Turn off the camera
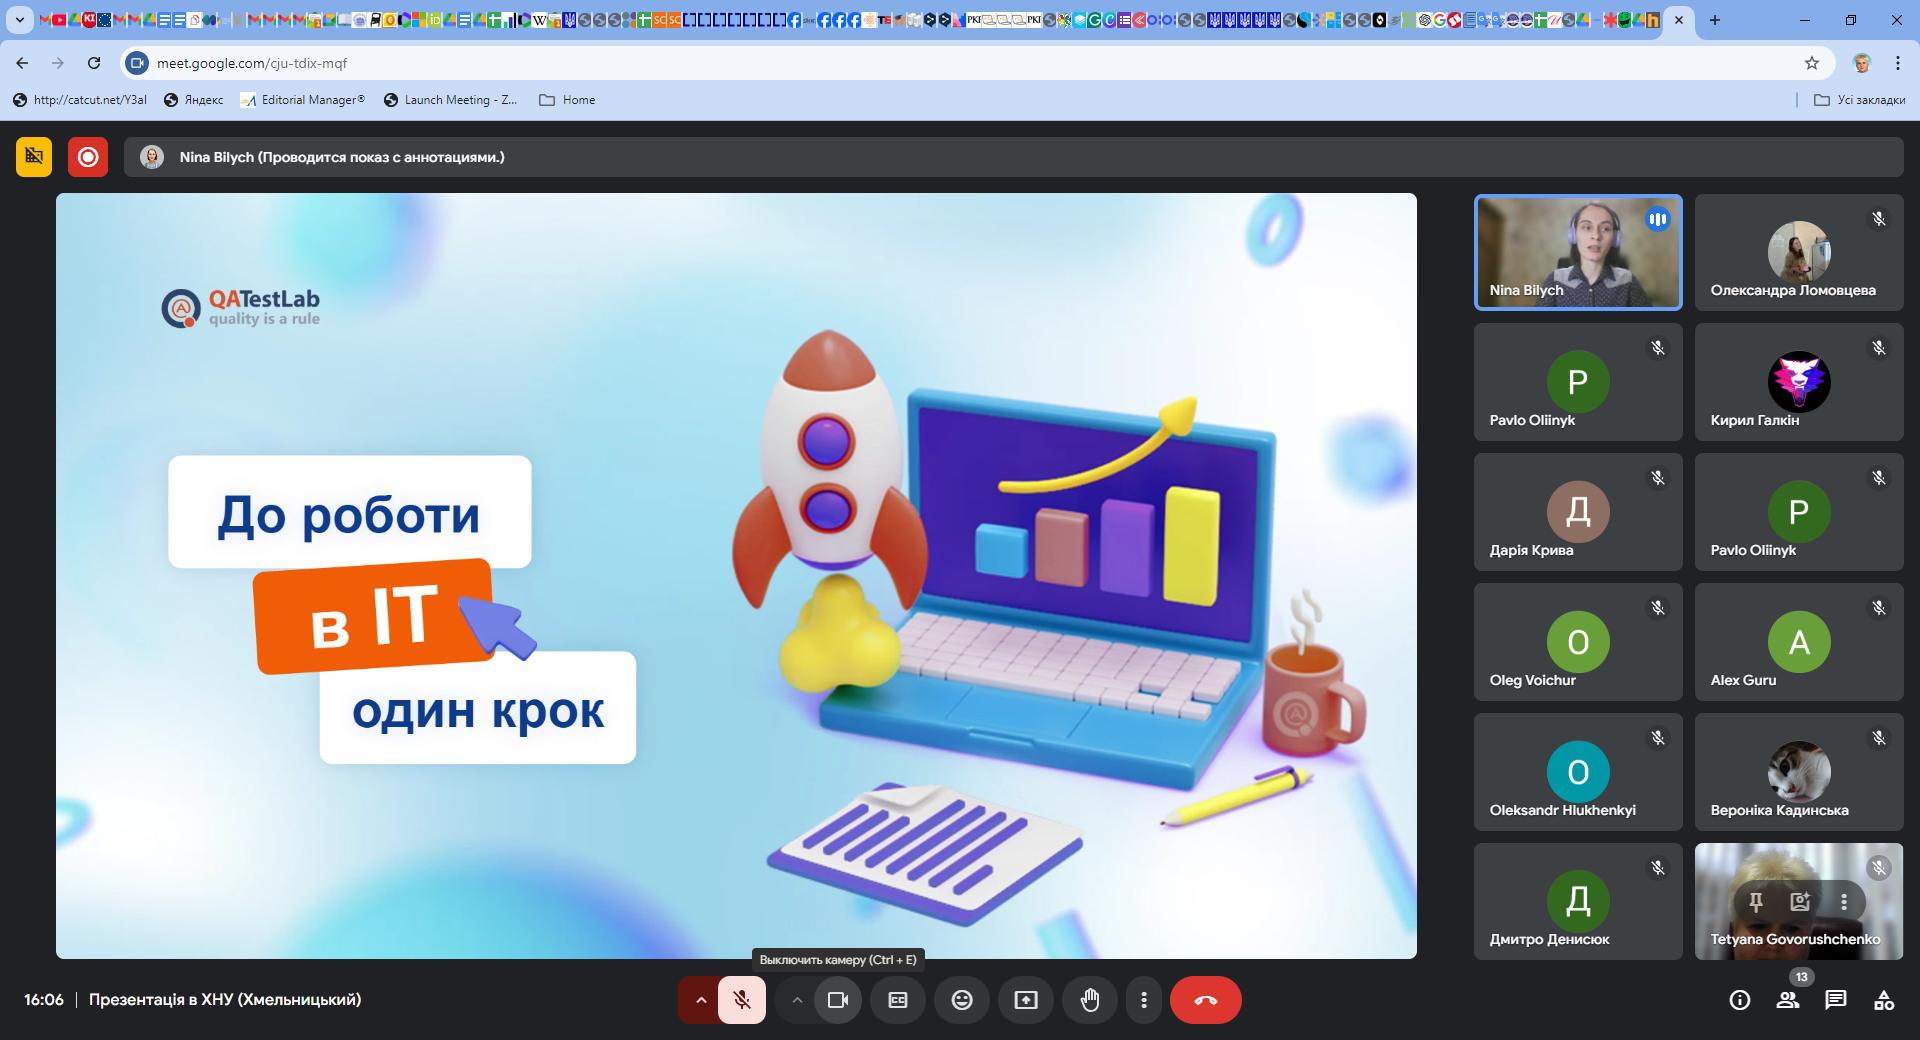This screenshot has height=1040, width=1920. [838, 1000]
